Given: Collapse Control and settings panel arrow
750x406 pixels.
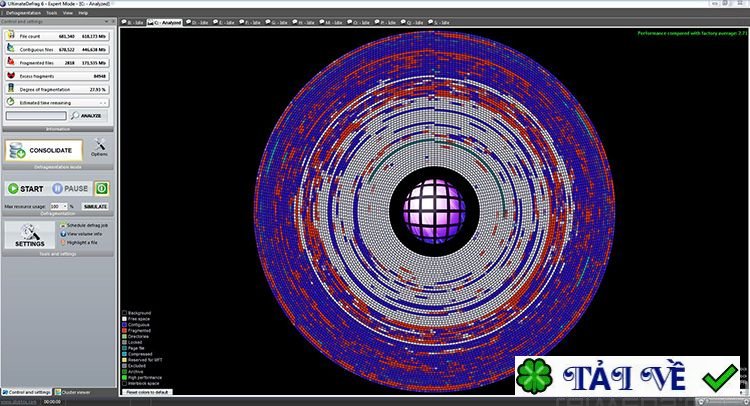Looking at the screenshot, I should click(x=106, y=22).
